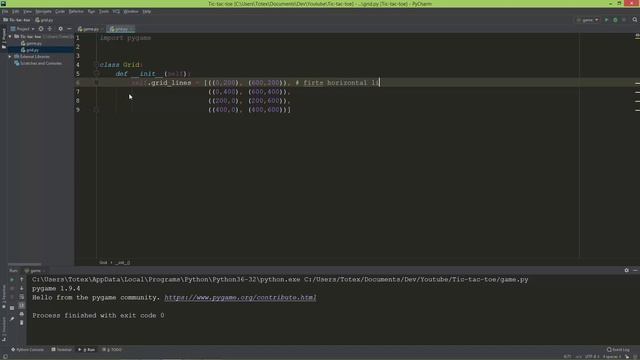Expand External Libraries node

click(x=10, y=56)
